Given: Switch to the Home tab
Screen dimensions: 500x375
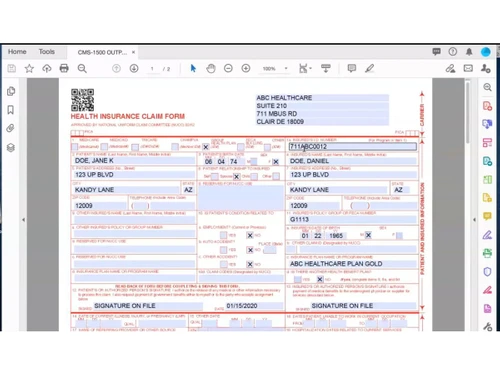Looking at the screenshot, I should tap(17, 52).
